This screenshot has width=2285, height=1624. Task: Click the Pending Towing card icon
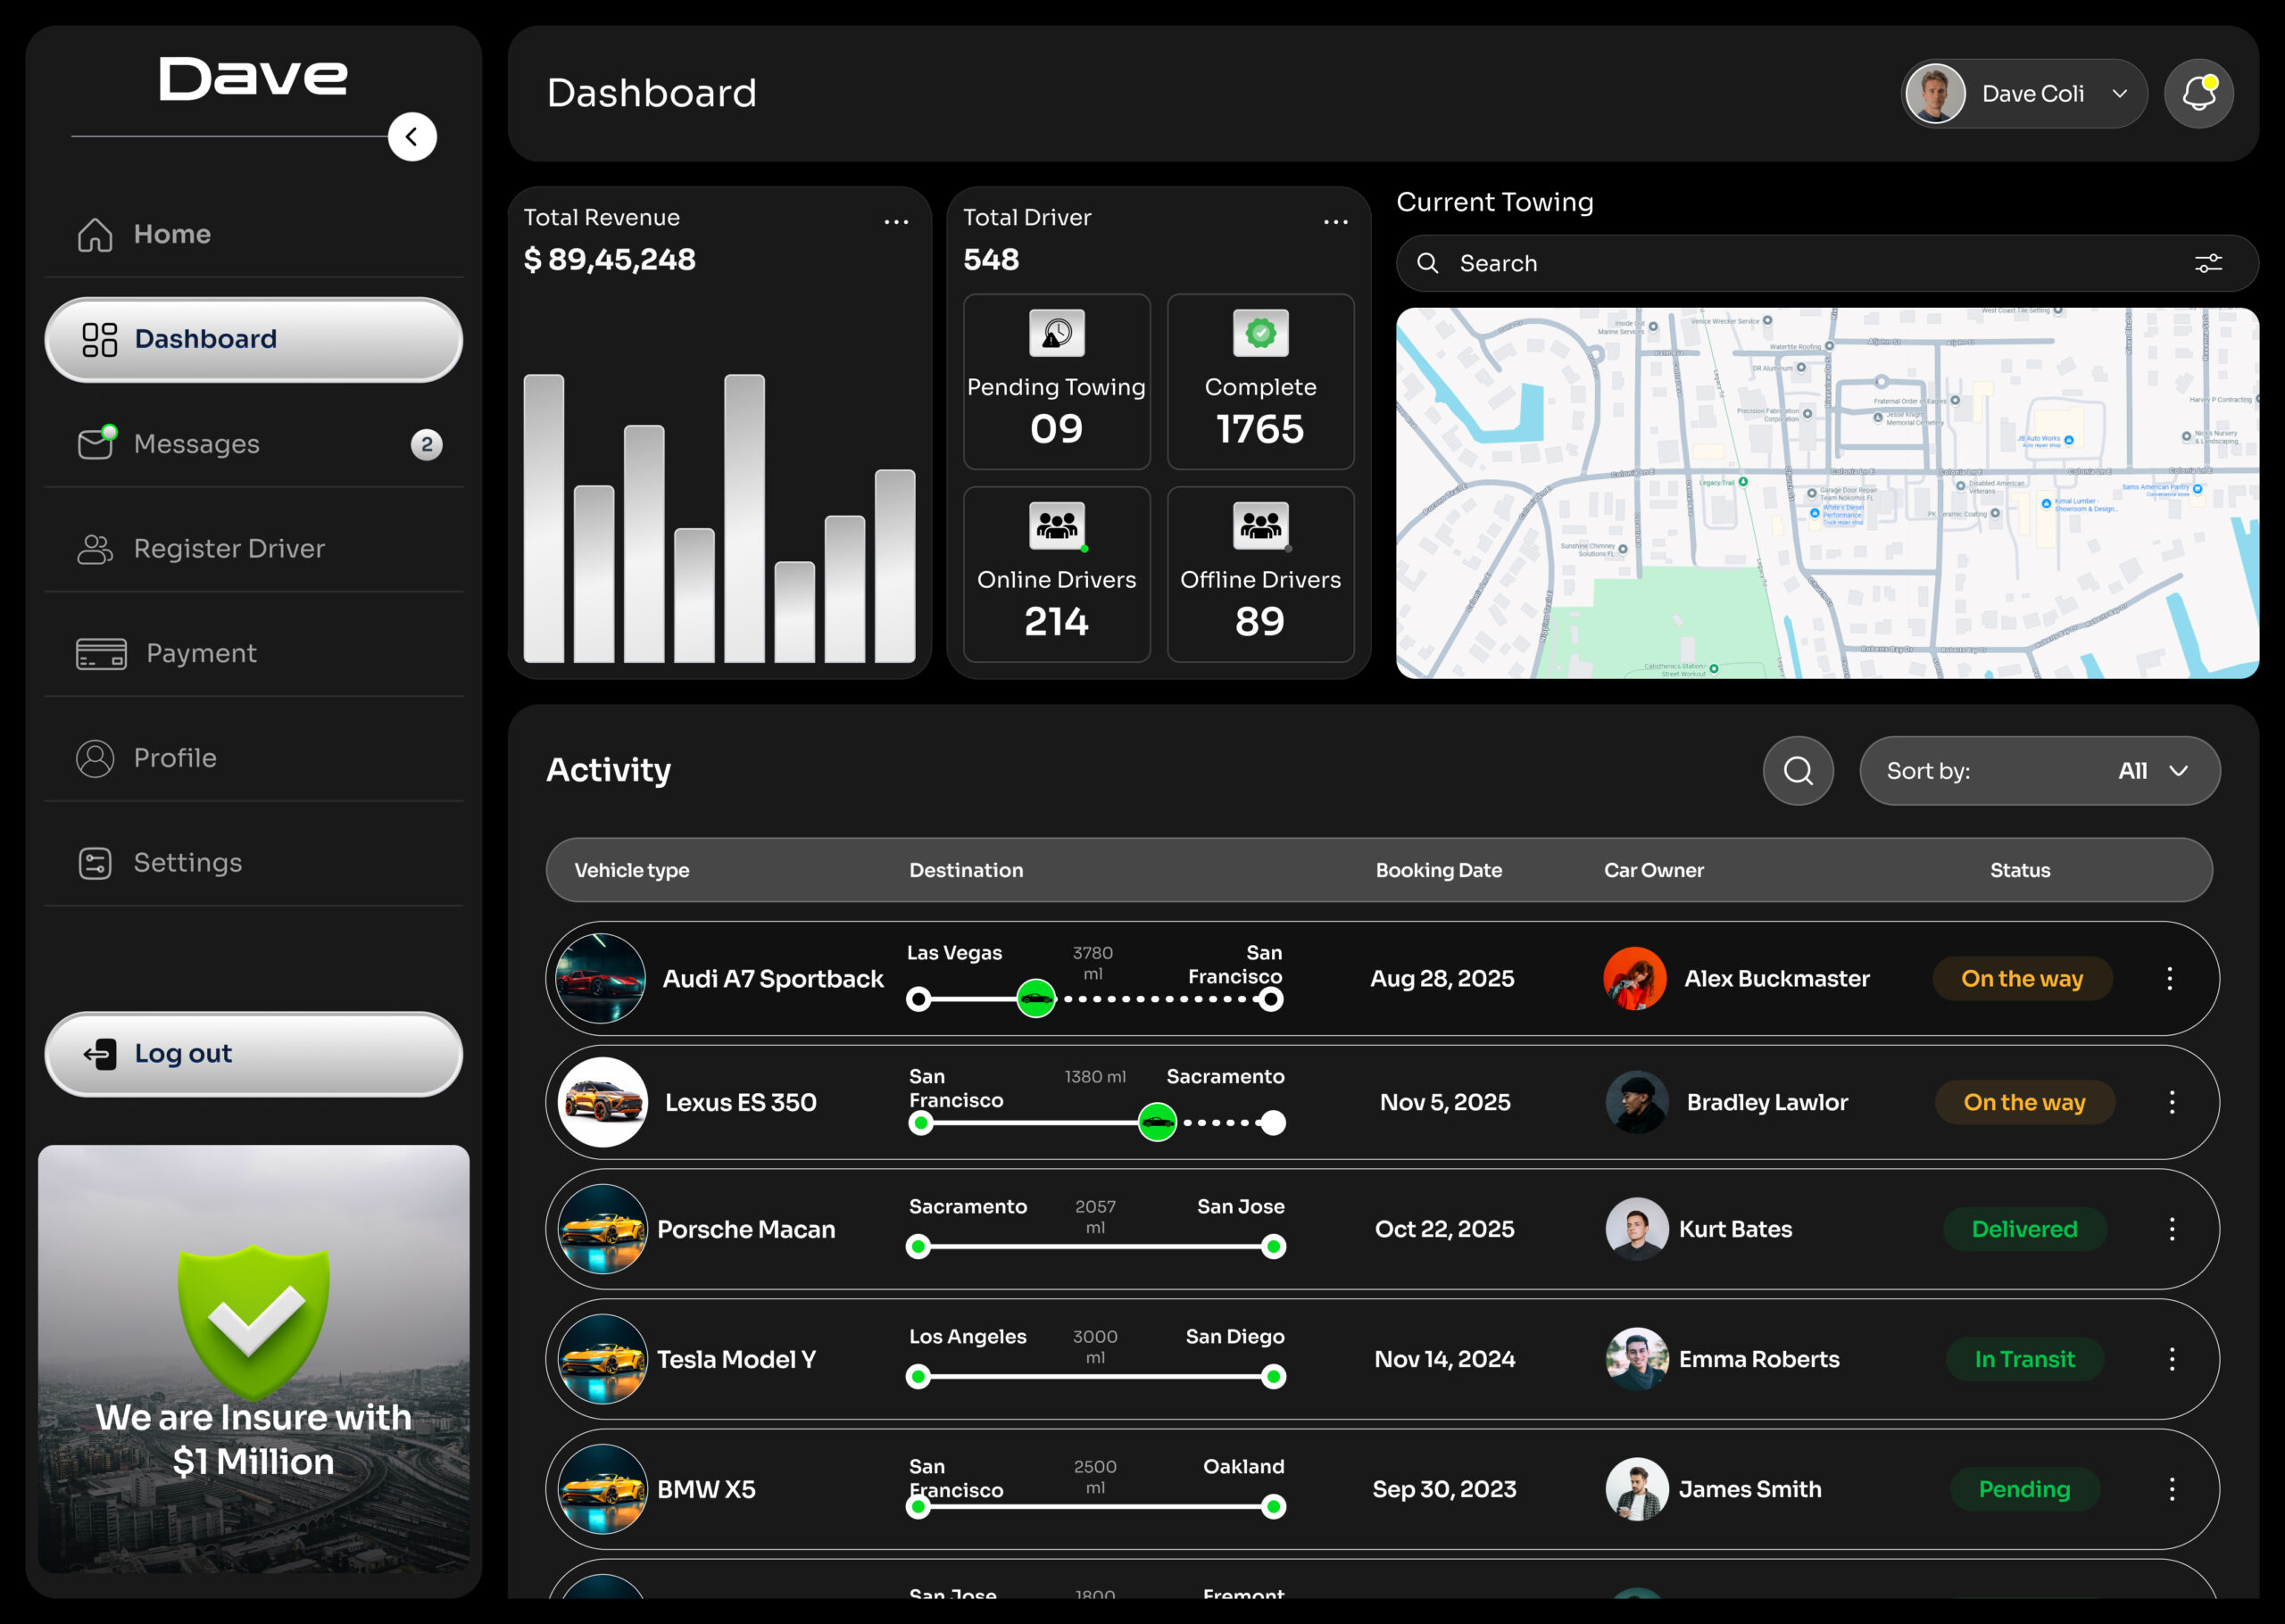click(x=1056, y=334)
